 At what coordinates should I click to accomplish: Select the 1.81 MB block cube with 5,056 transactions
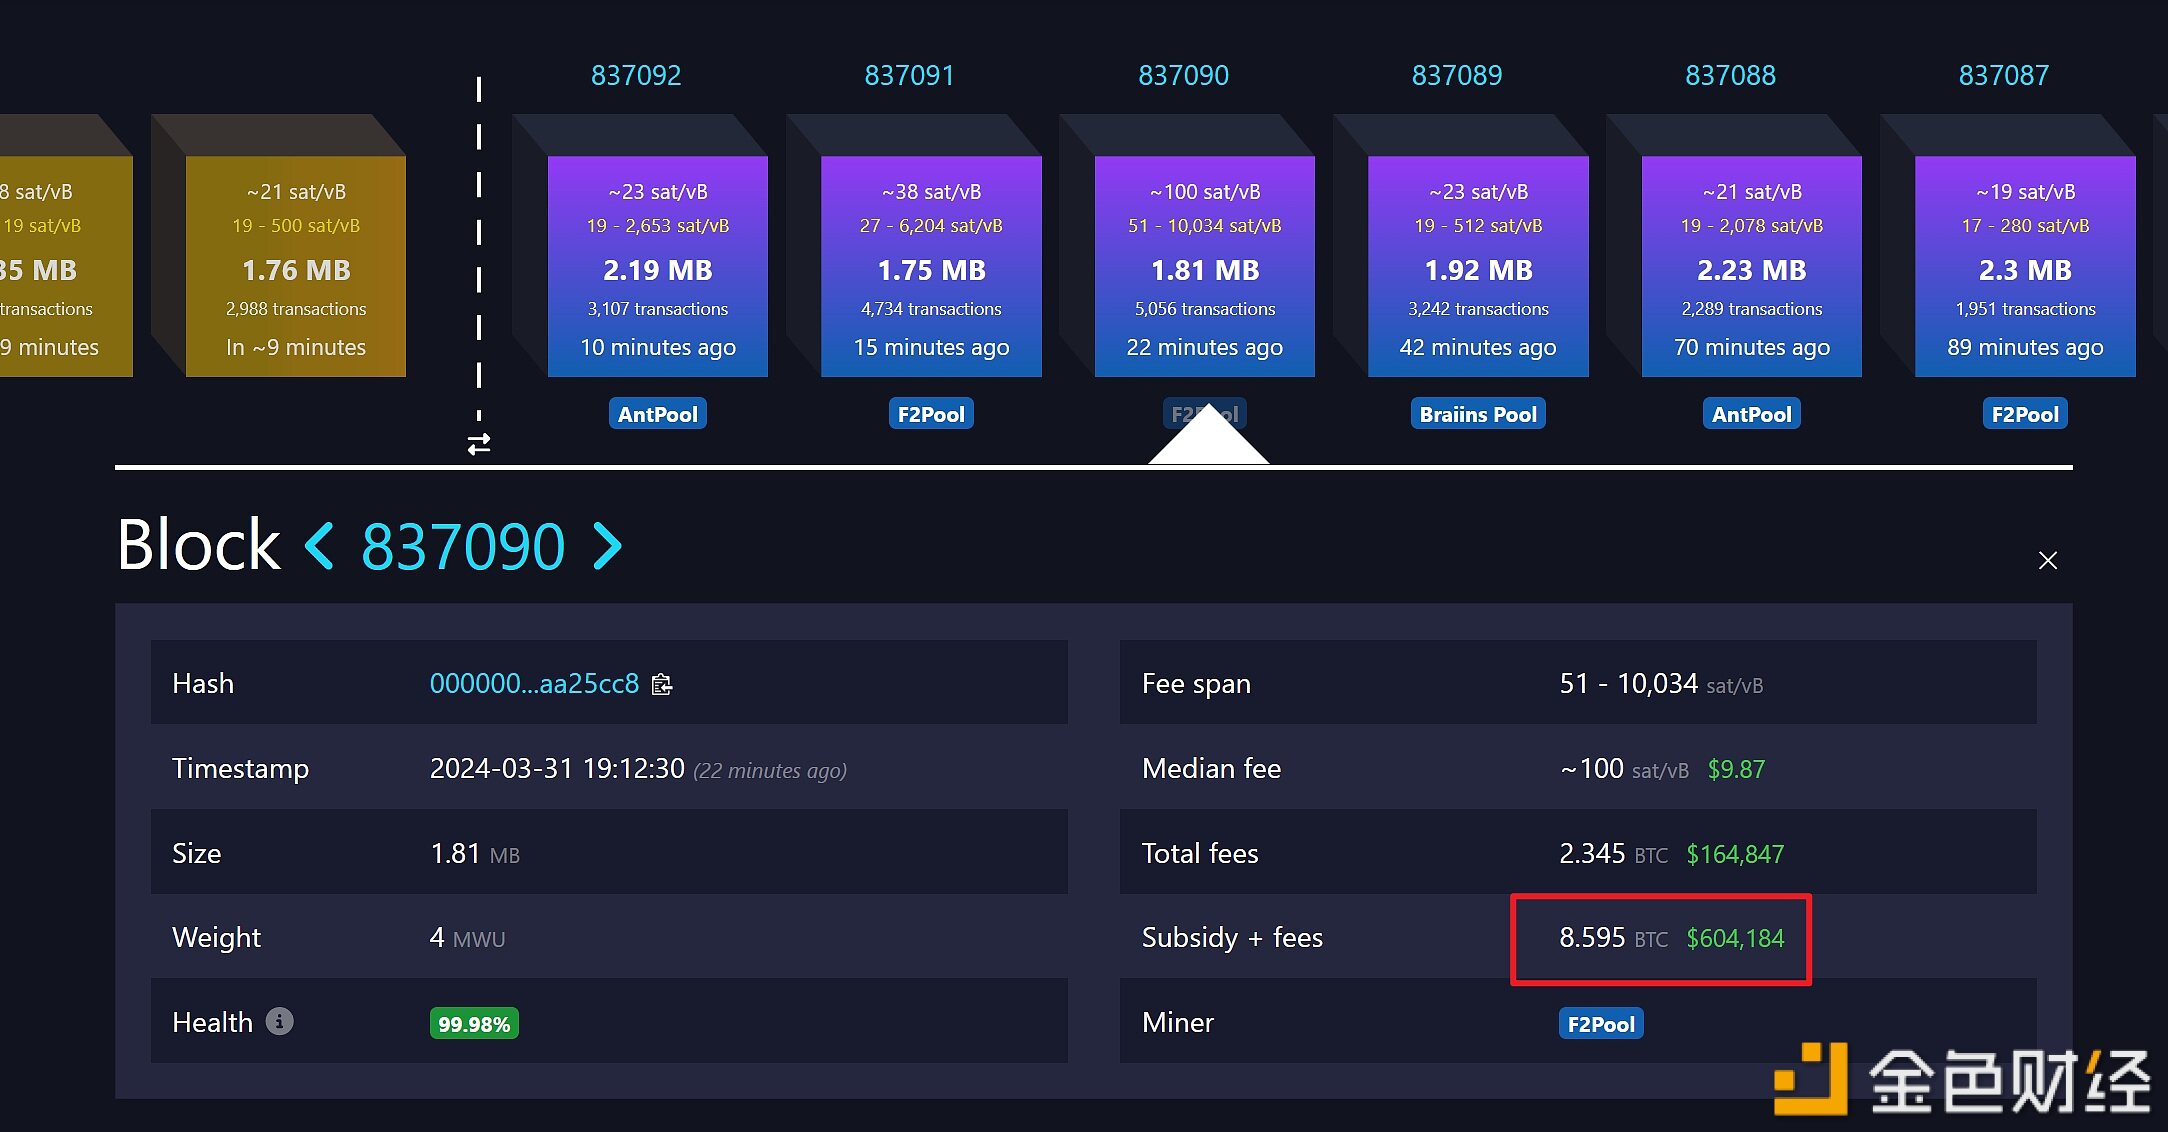click(x=1205, y=266)
